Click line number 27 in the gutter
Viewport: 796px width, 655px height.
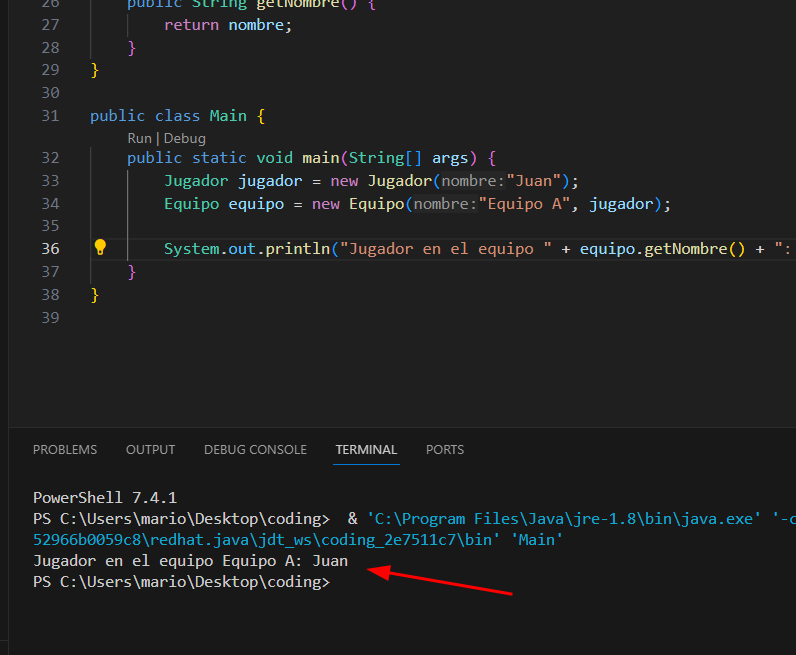(50, 25)
